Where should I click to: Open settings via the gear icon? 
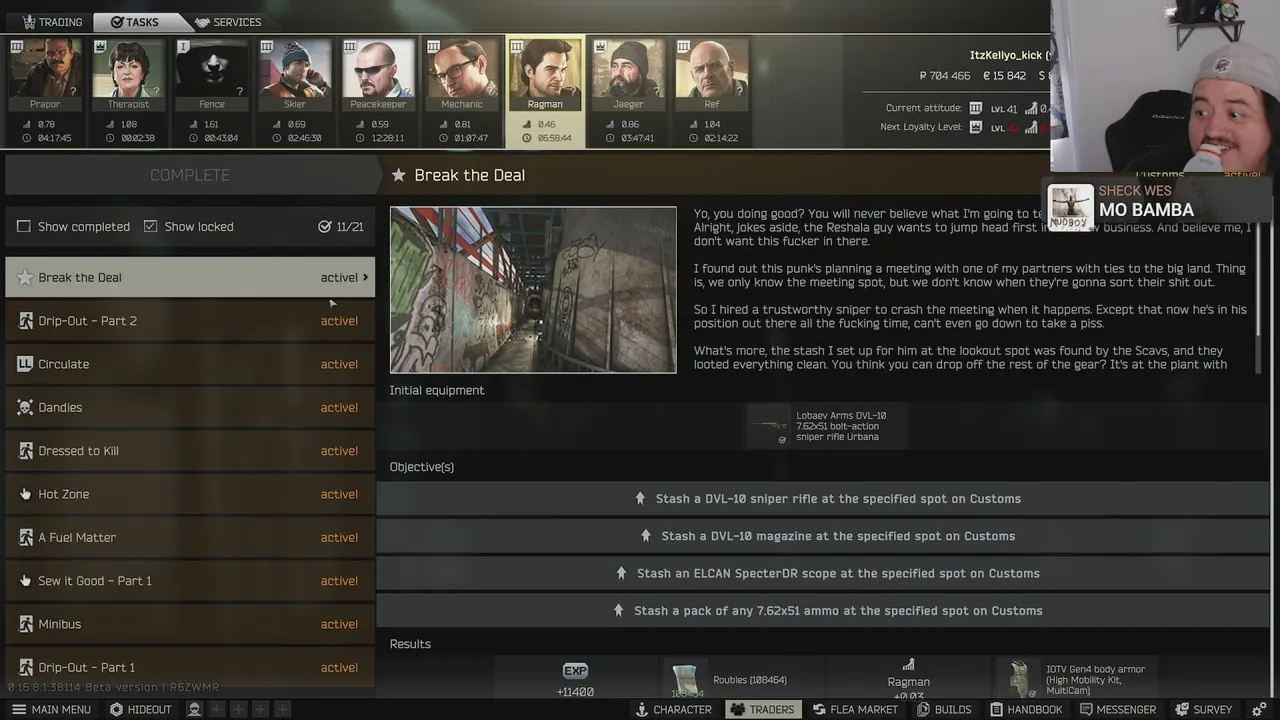coord(1260,709)
